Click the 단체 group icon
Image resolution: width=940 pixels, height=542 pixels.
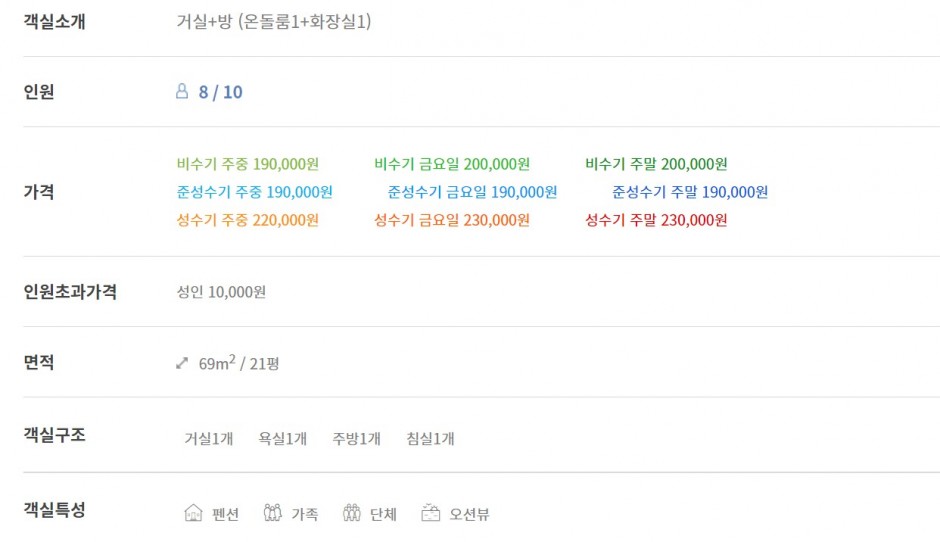coord(351,513)
